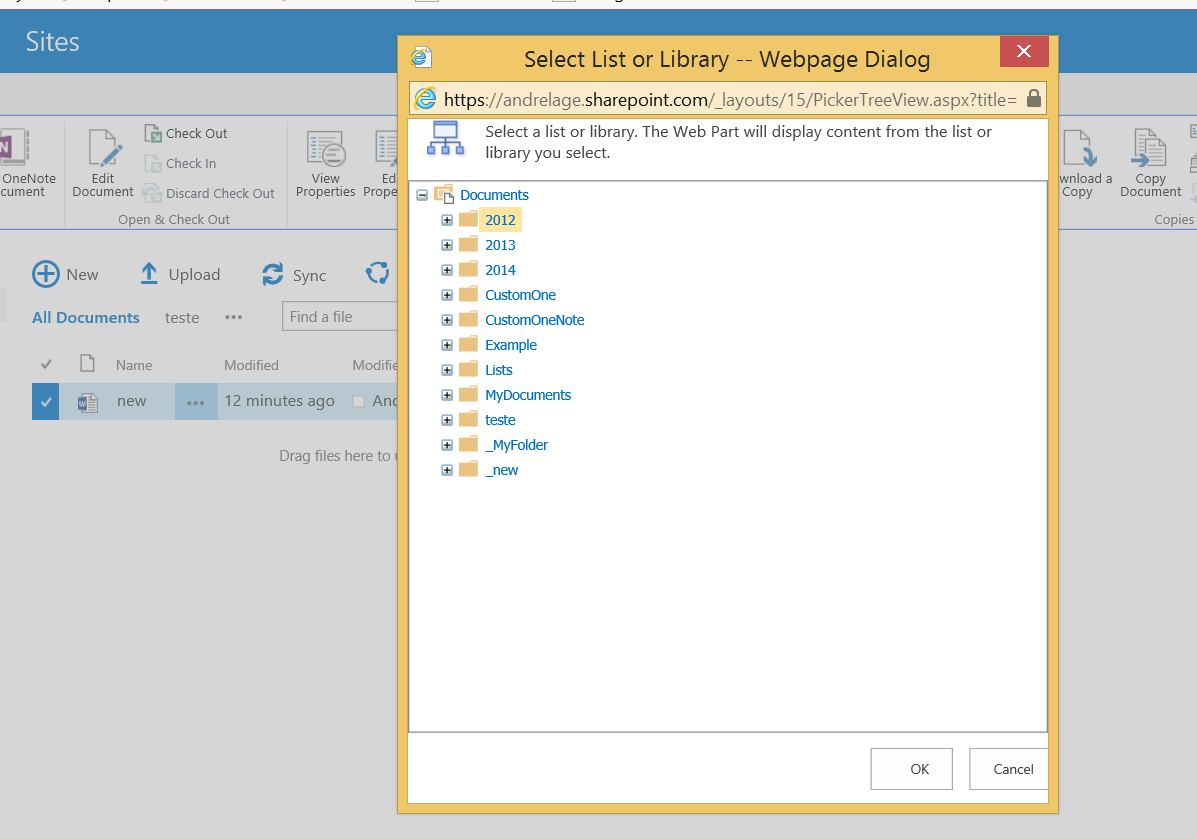The height and width of the screenshot is (839, 1197).
Task: Select the View Properties icon
Action: (x=325, y=150)
